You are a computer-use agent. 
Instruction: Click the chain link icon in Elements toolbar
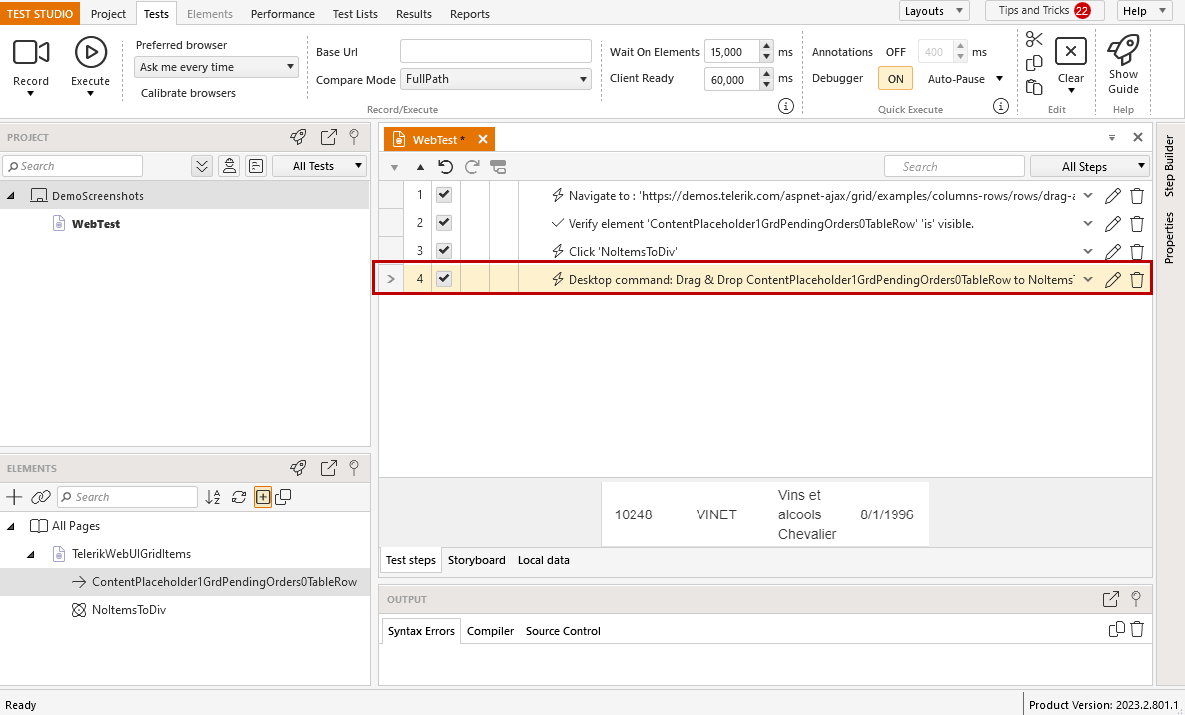click(40, 497)
